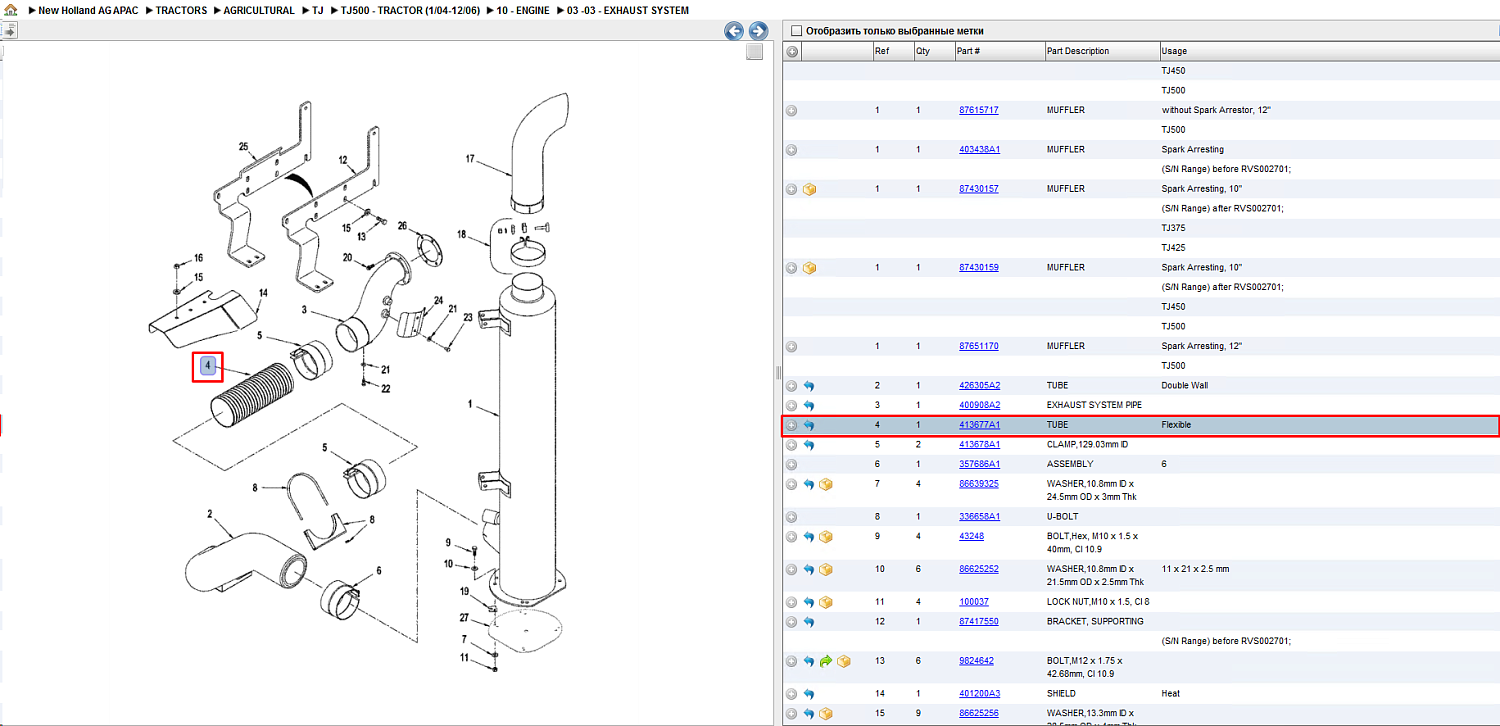Viewport: 1500px width, 726px height.
Task: Click the plus icon for part 87651170
Action: [x=792, y=347]
